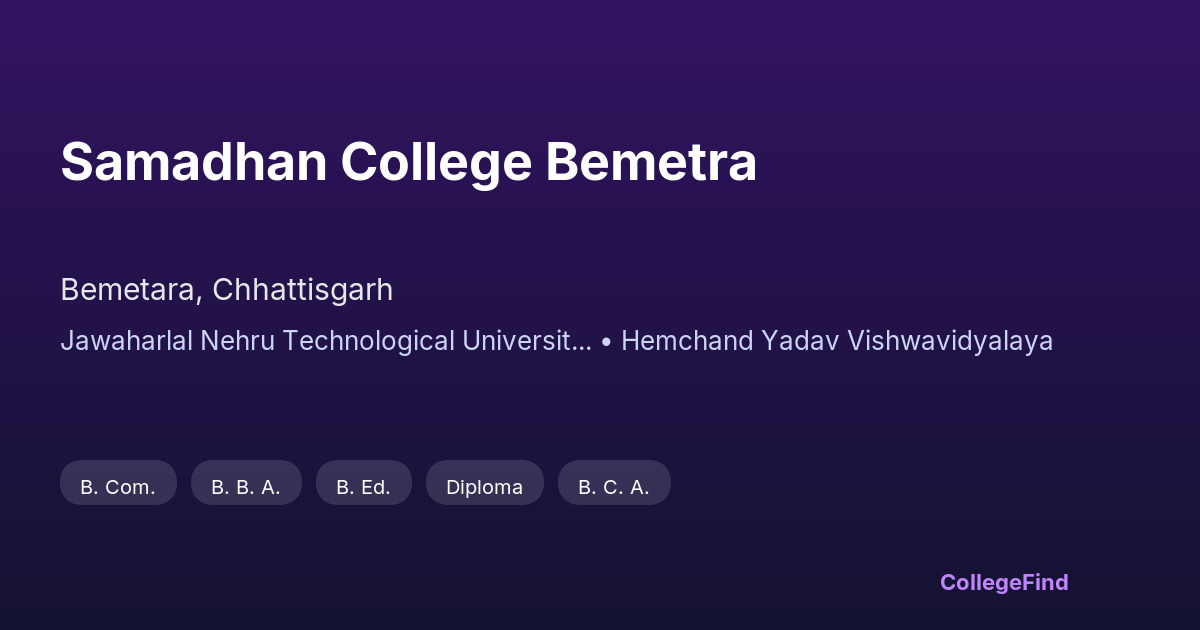The image size is (1200, 630).
Task: Click the word "Hemchand" in affiliations
Action: tap(688, 341)
